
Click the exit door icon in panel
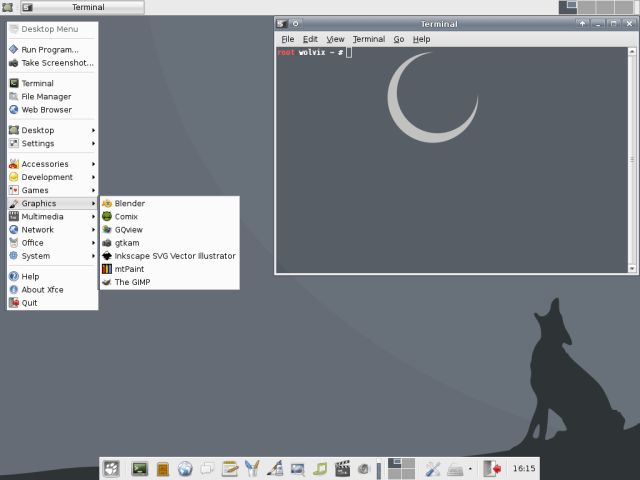[492, 468]
